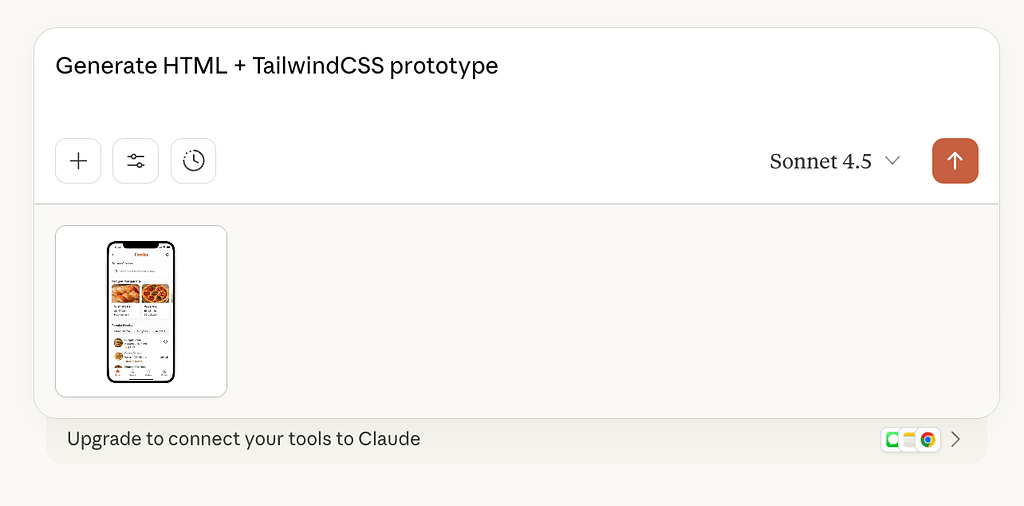The width and height of the screenshot is (1024, 506).
Task: Send the prompt with the orange arrow
Action: pos(955,161)
